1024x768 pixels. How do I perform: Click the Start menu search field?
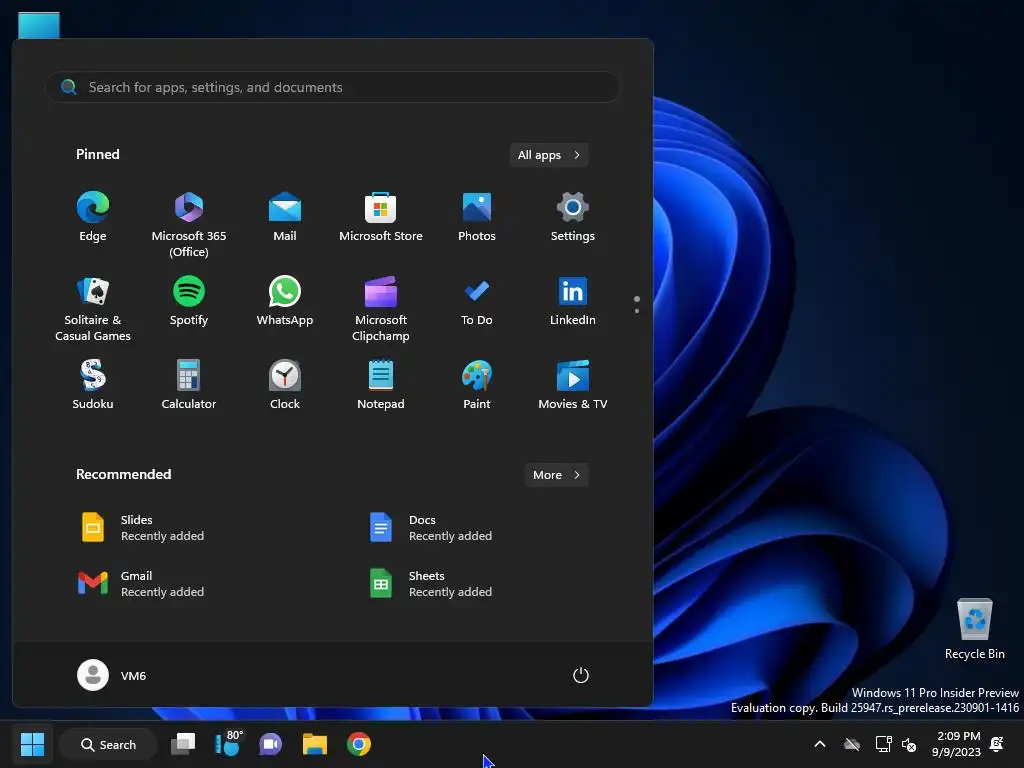coord(332,87)
